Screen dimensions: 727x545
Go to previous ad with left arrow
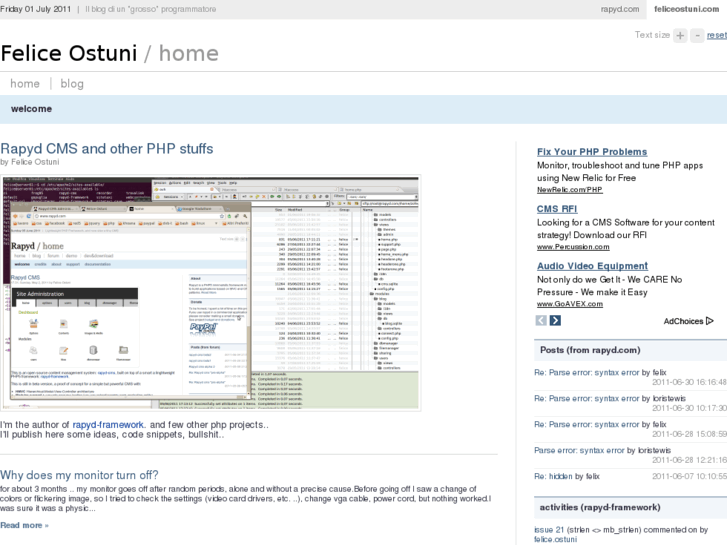click(541, 321)
